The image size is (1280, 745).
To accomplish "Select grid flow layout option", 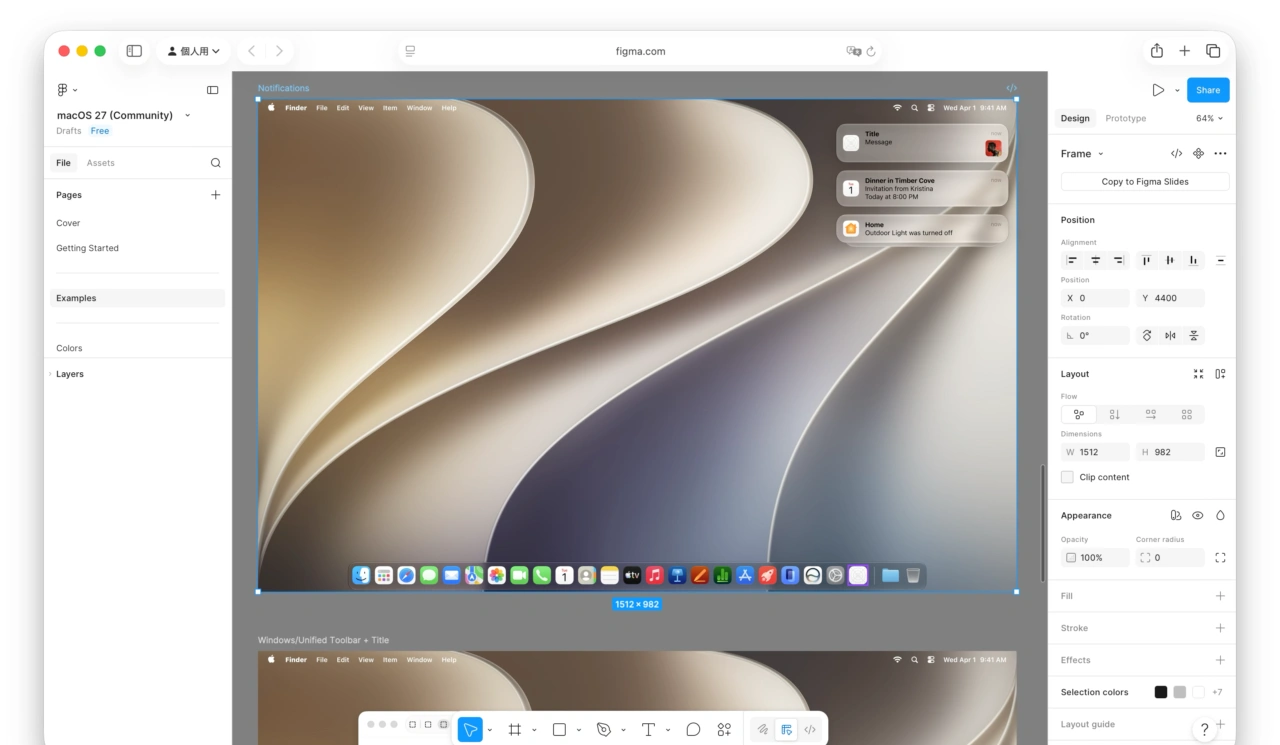I will pos(1187,414).
